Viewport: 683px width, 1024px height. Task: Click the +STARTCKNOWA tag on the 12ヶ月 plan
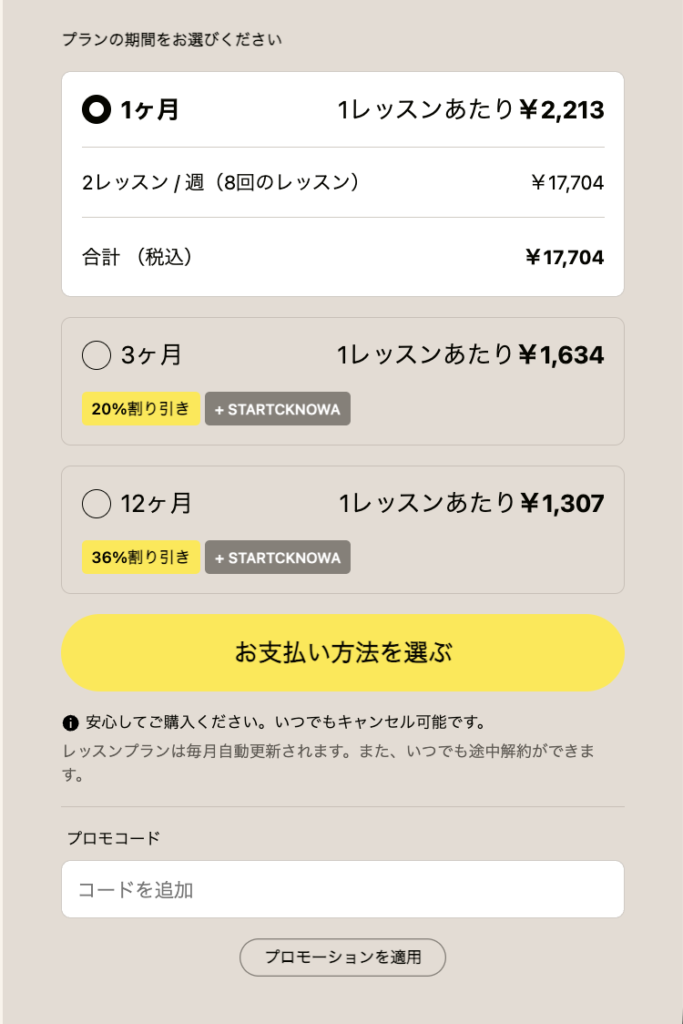[278, 557]
